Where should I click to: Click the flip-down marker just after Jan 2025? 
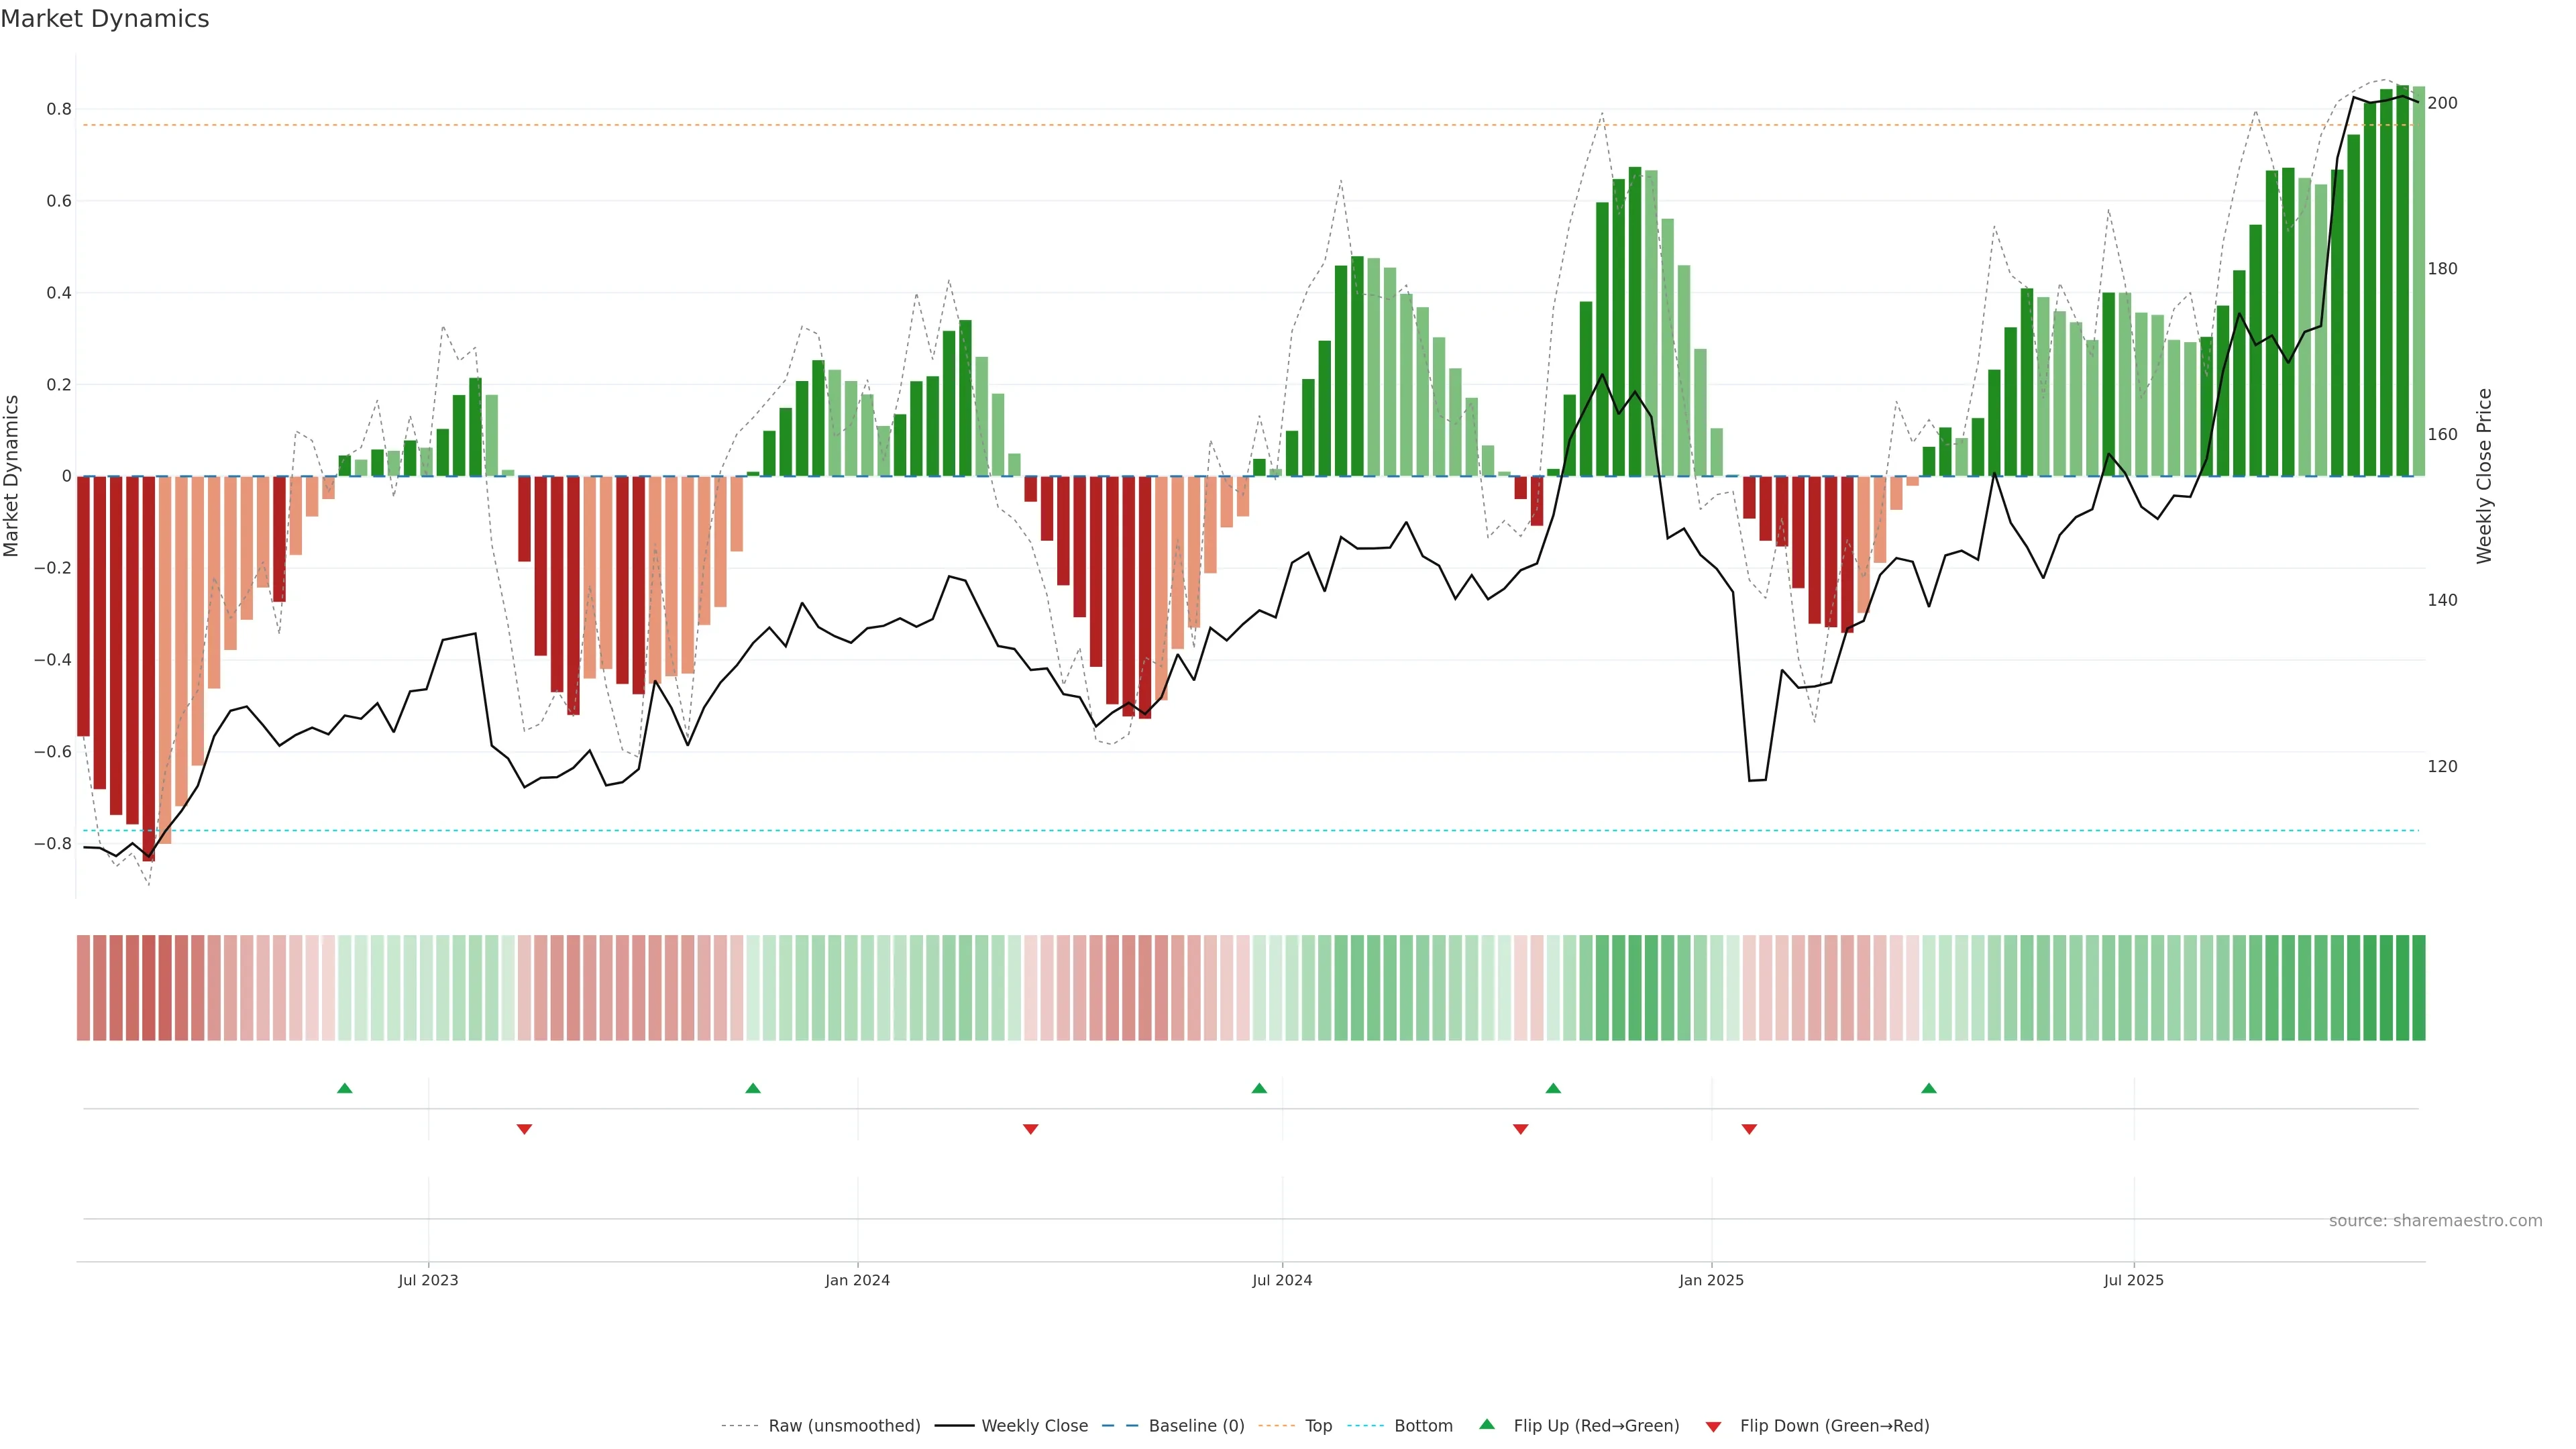pyautogui.click(x=1749, y=1129)
